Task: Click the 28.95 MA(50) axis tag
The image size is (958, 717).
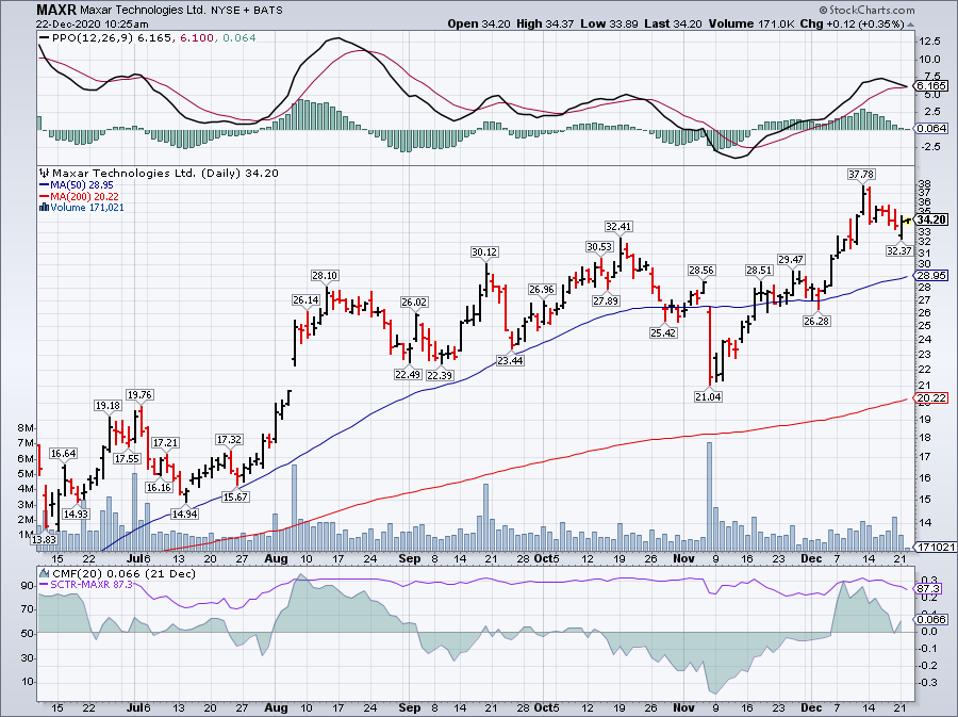Action: (x=931, y=276)
